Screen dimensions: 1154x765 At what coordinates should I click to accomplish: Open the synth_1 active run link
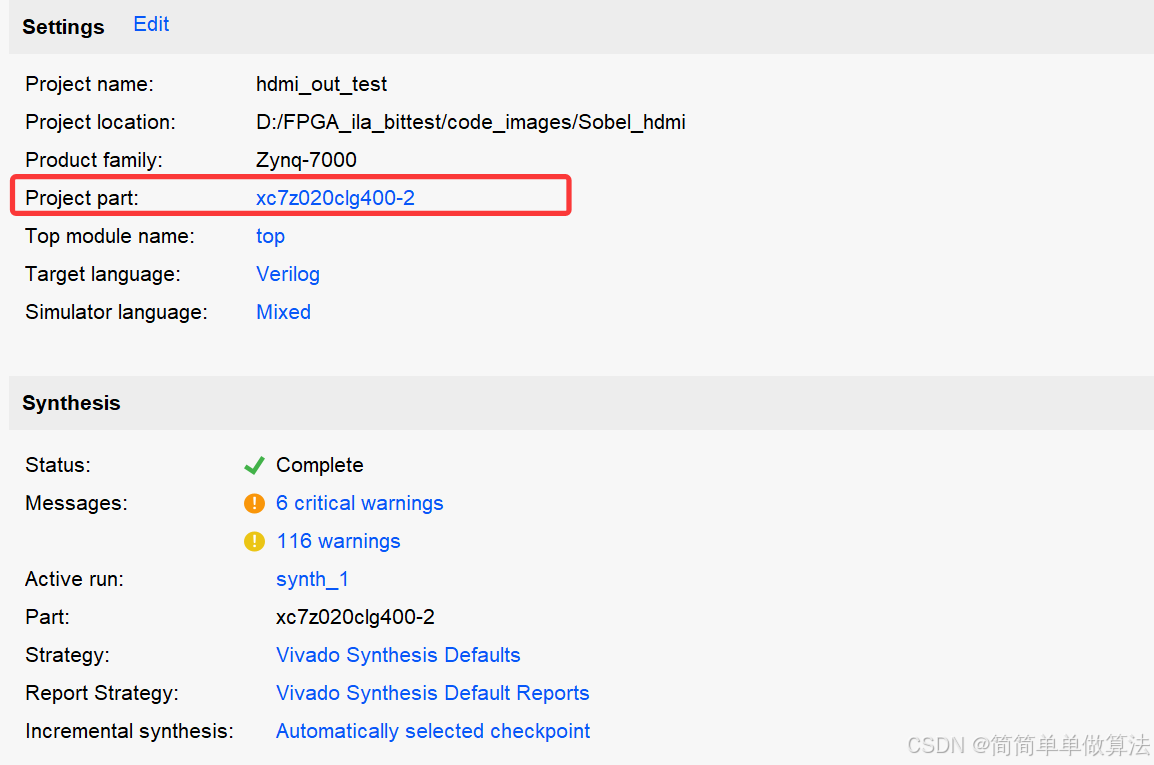tap(312, 579)
